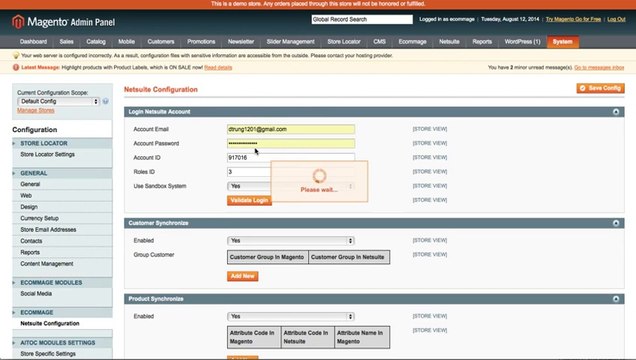This screenshot has width=636, height=360.
Task: Focus the Global Record Search field
Action: pyautogui.click(x=362, y=19)
